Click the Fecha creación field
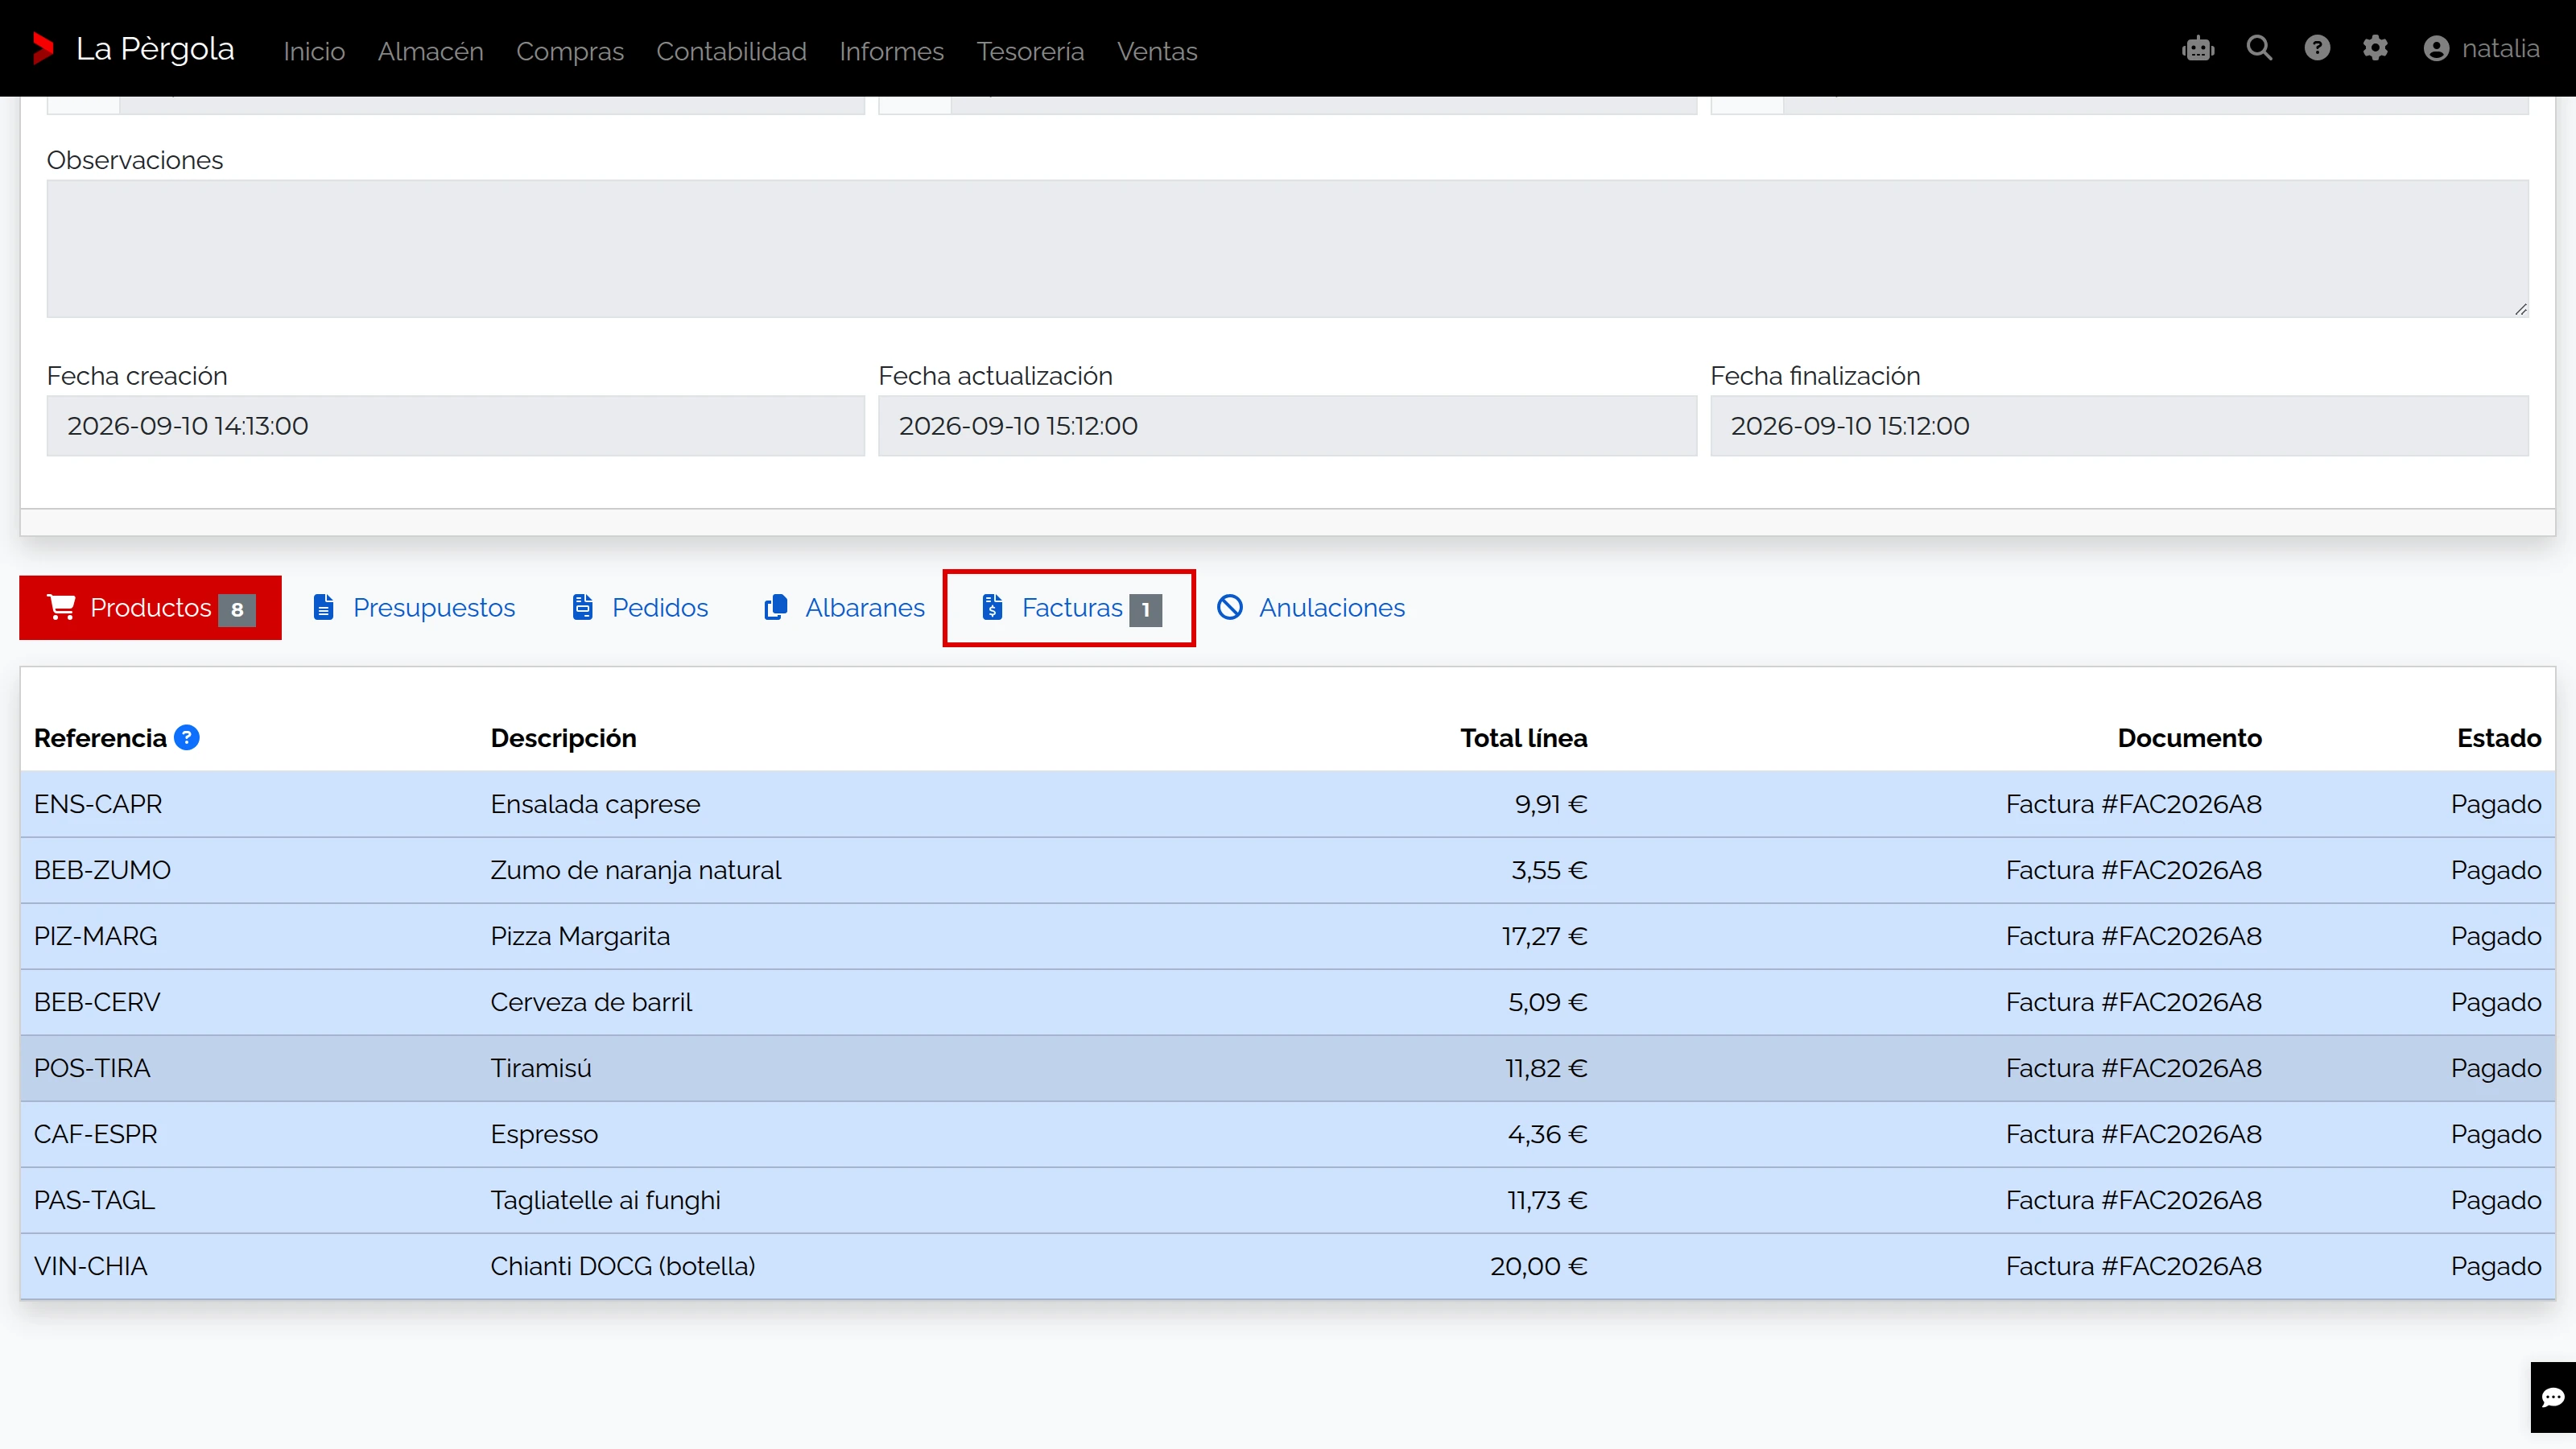2576x1449 pixels. pyautogui.click(x=455, y=426)
